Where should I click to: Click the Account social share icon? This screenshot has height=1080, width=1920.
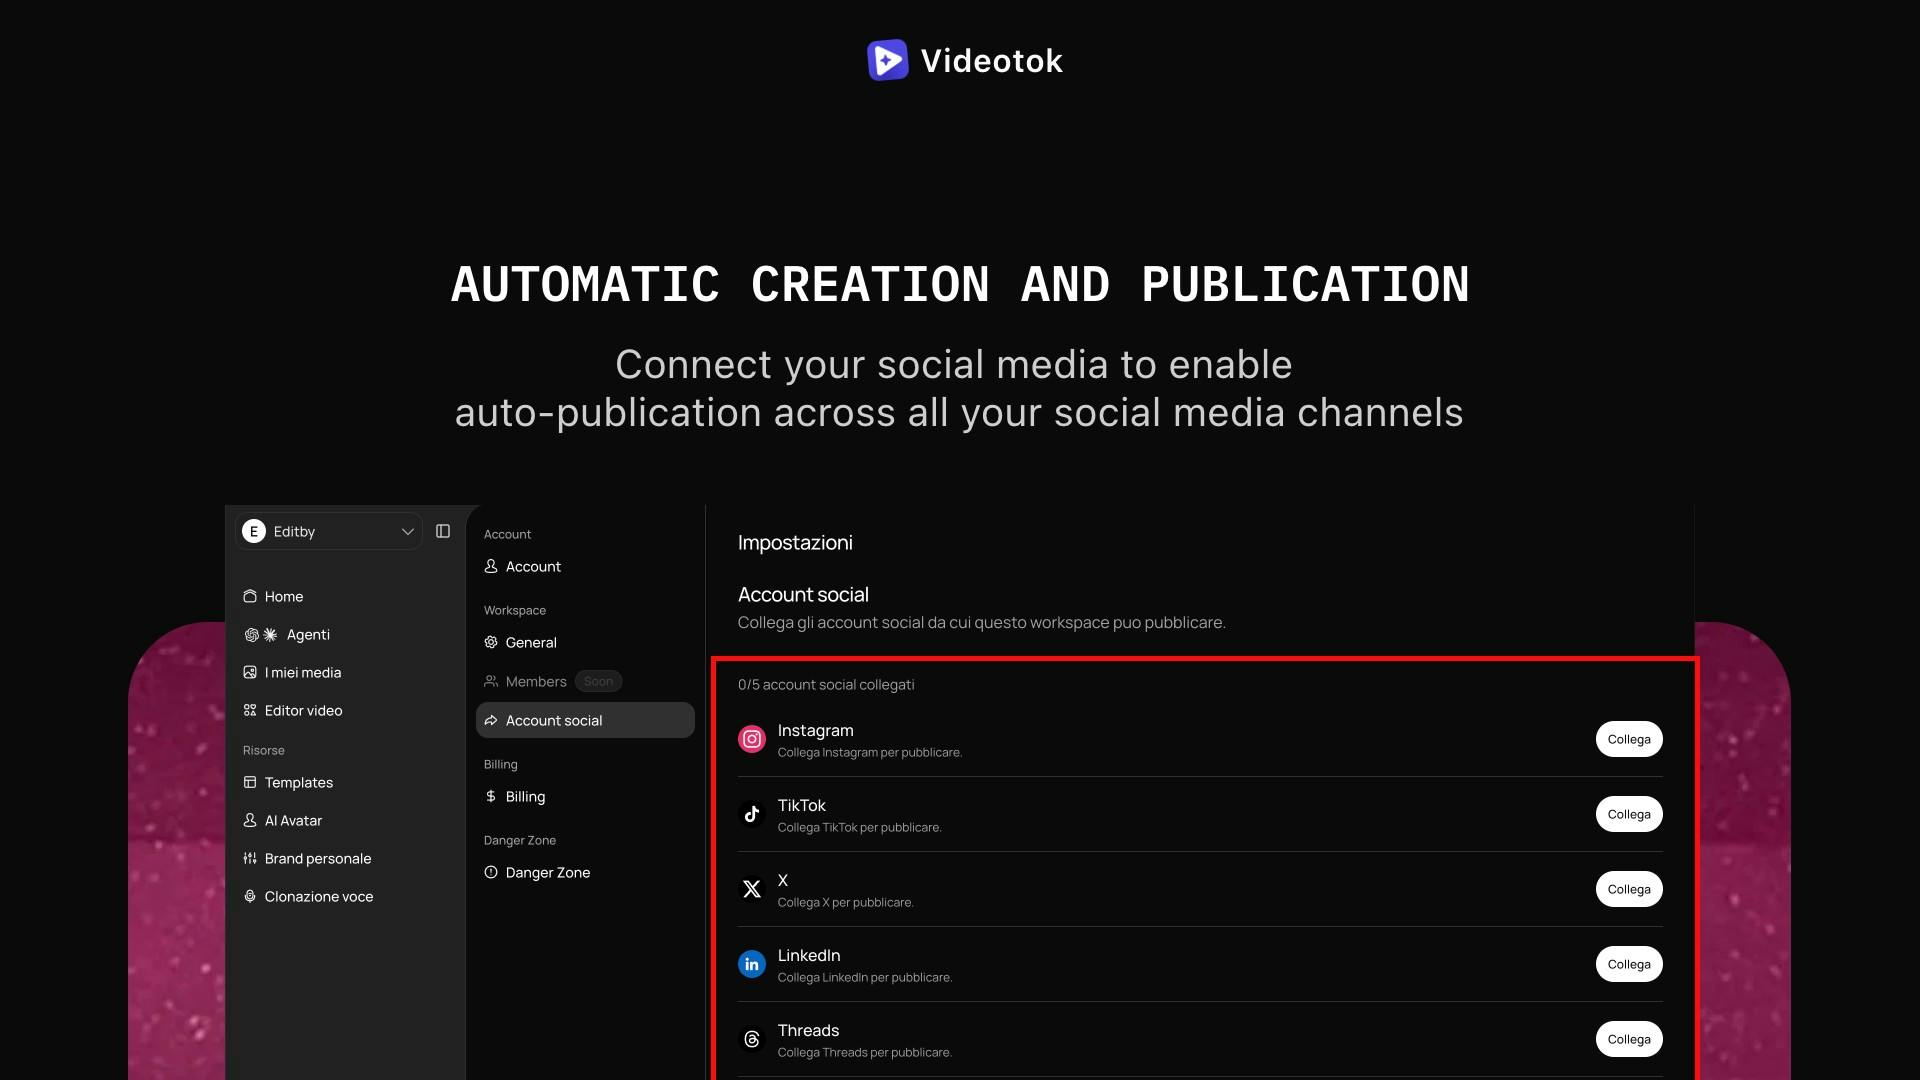(491, 720)
